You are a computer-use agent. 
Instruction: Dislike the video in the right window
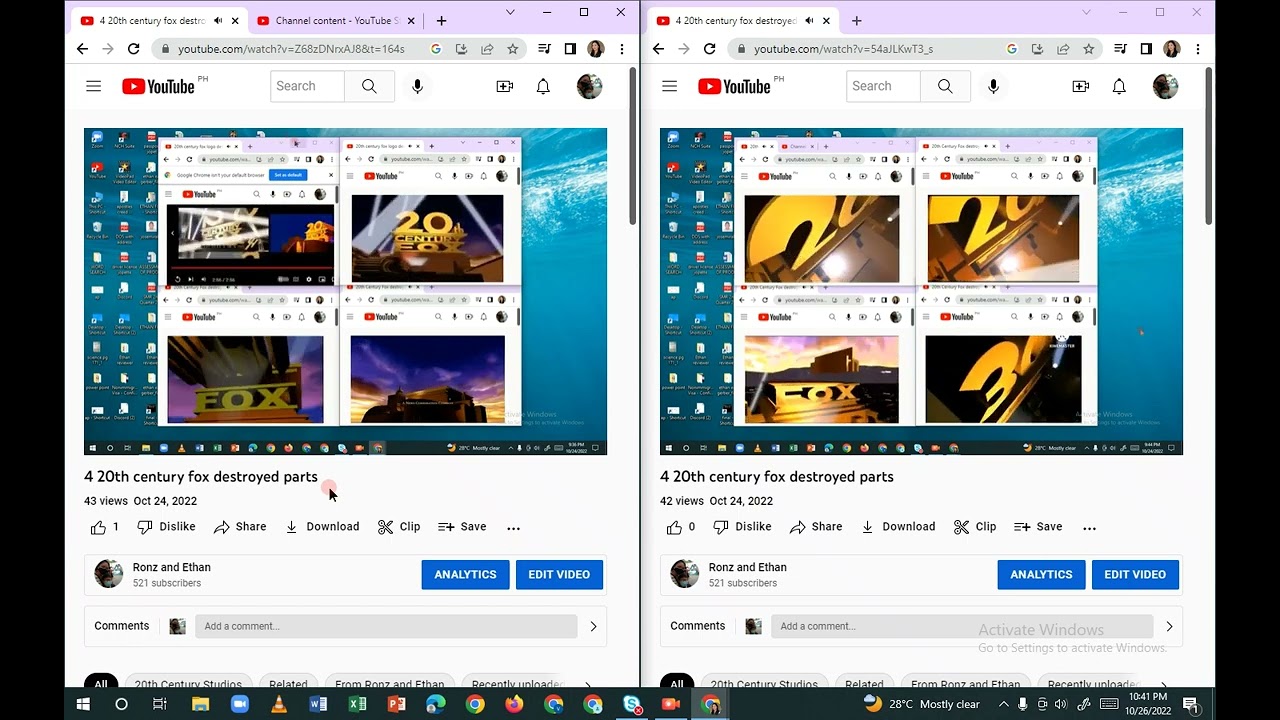tap(742, 527)
